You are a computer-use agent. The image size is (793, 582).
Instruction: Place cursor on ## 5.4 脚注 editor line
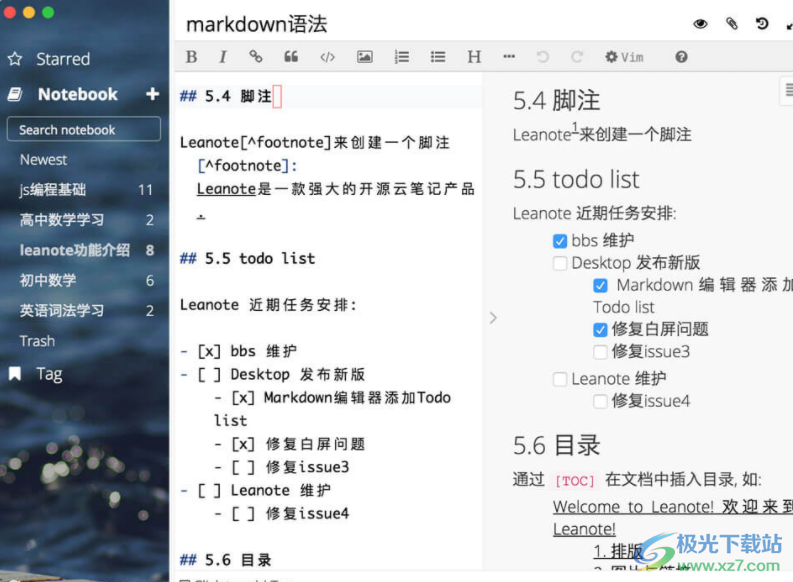click(x=227, y=96)
